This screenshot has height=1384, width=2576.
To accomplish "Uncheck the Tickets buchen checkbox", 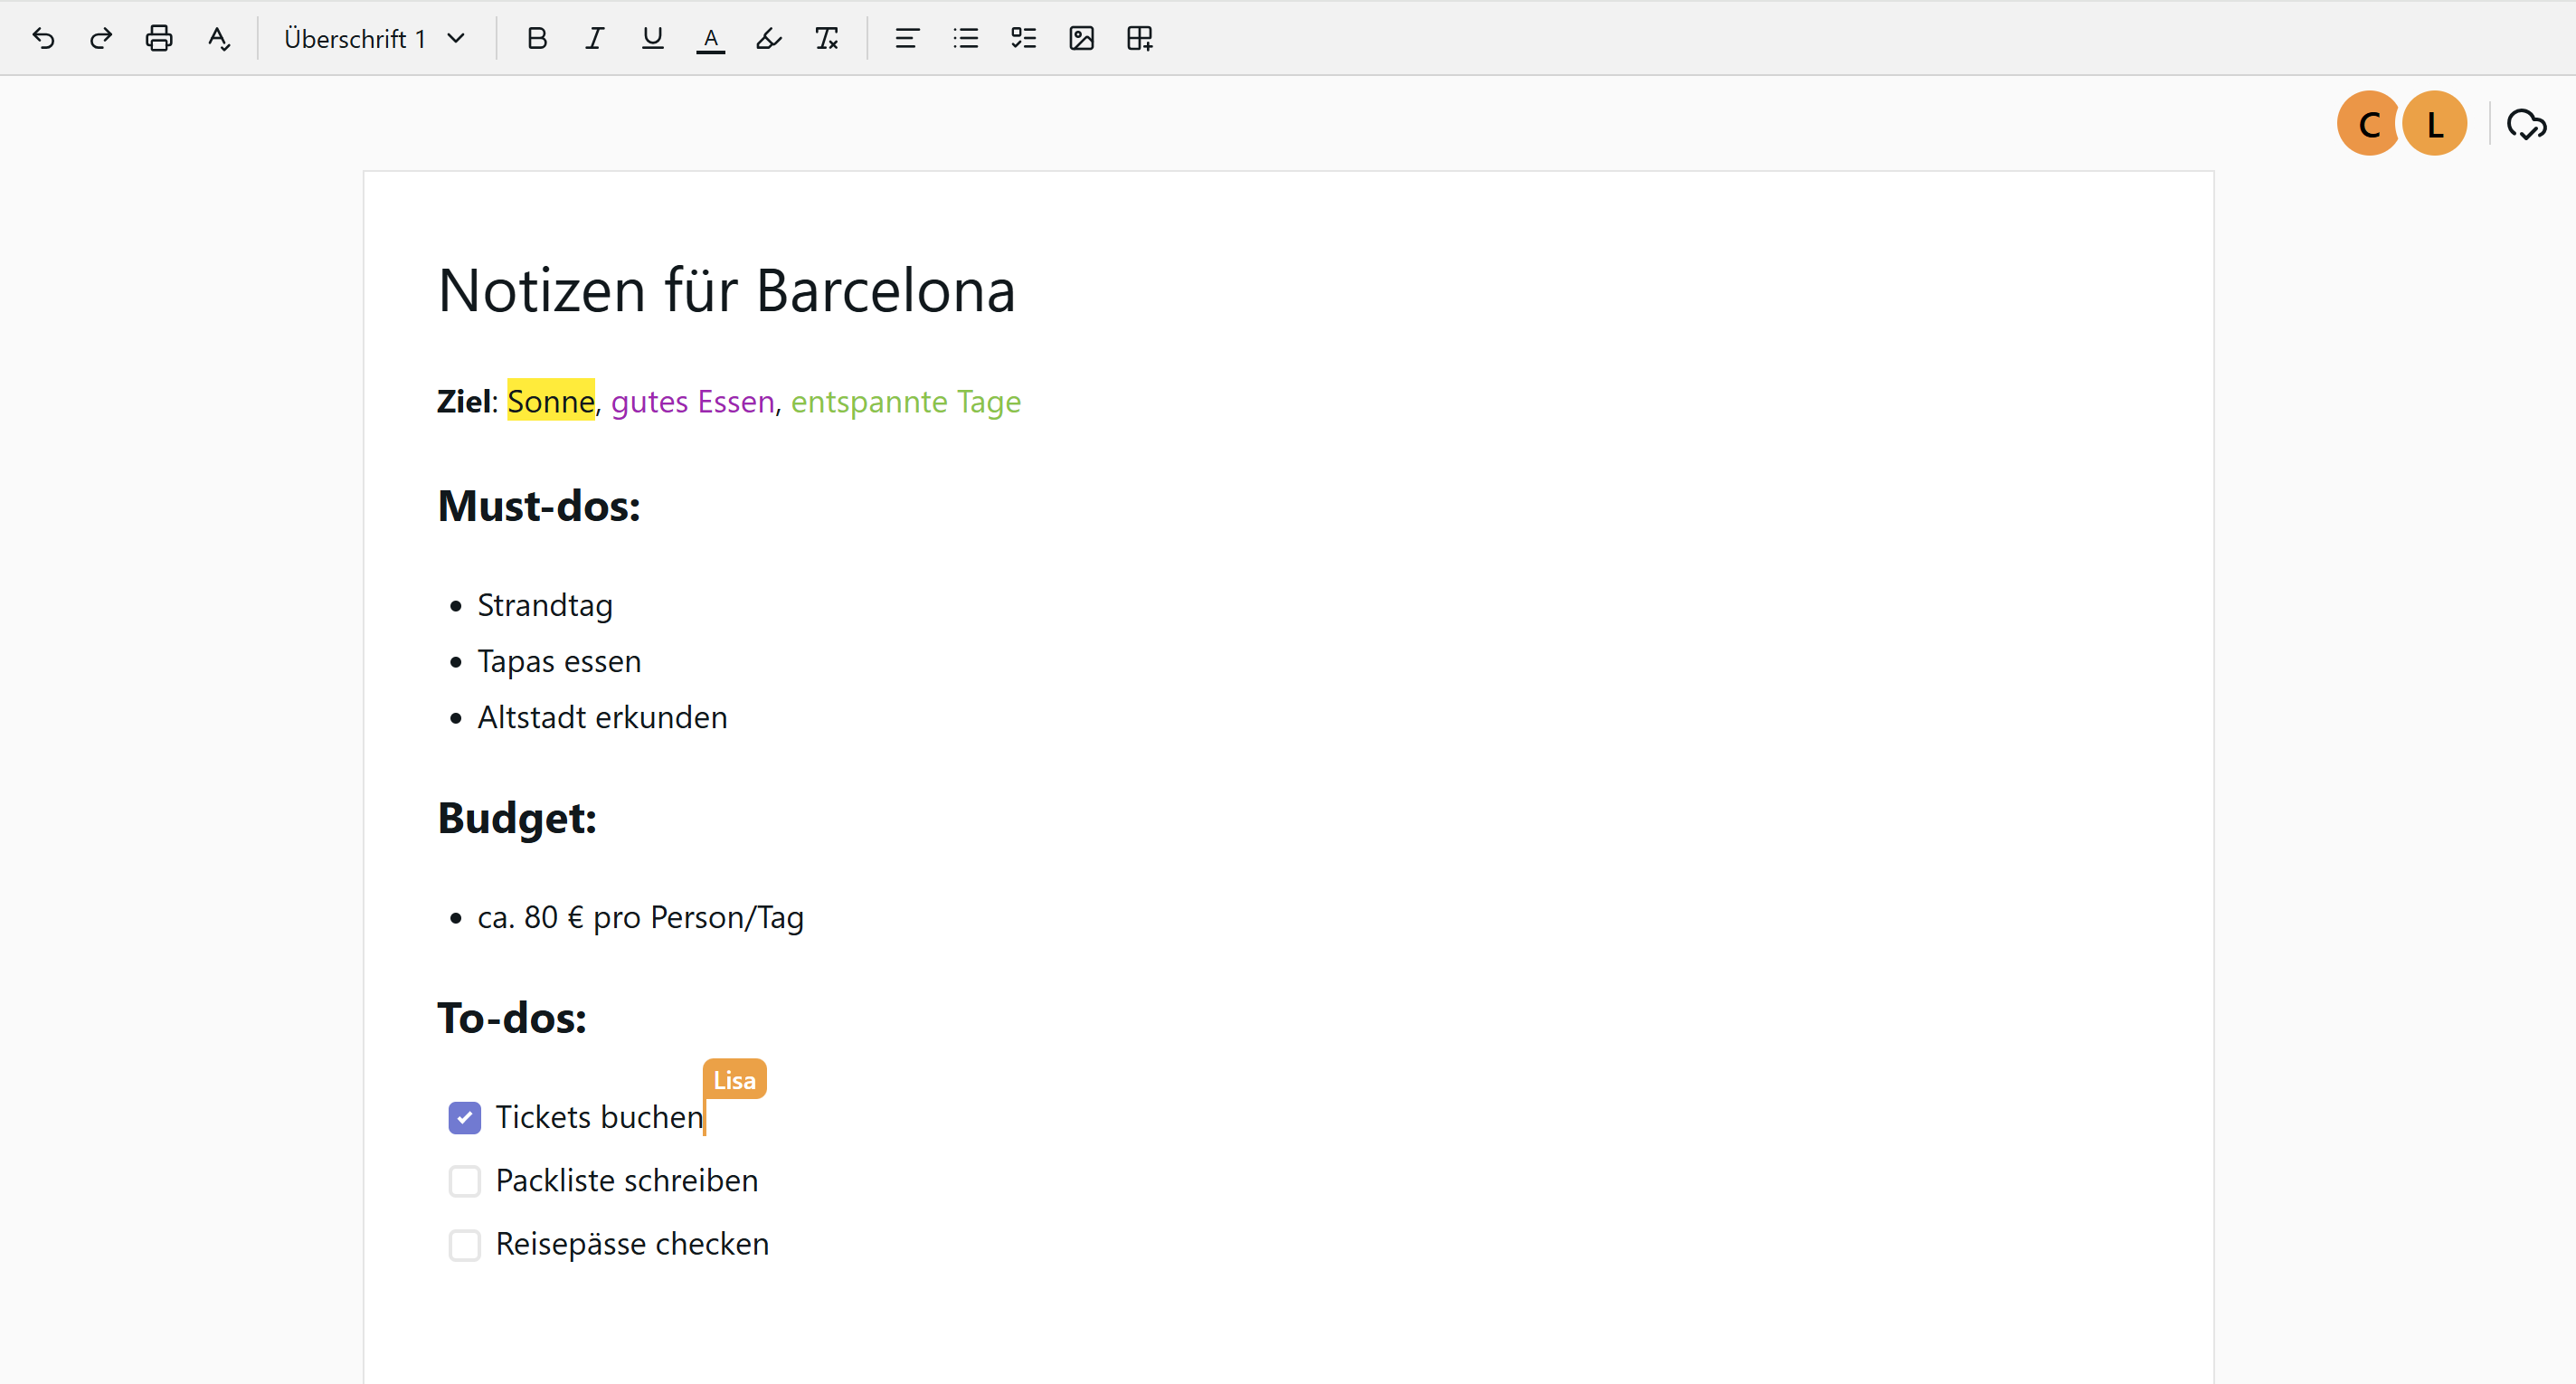I will pyautogui.click(x=465, y=1117).
